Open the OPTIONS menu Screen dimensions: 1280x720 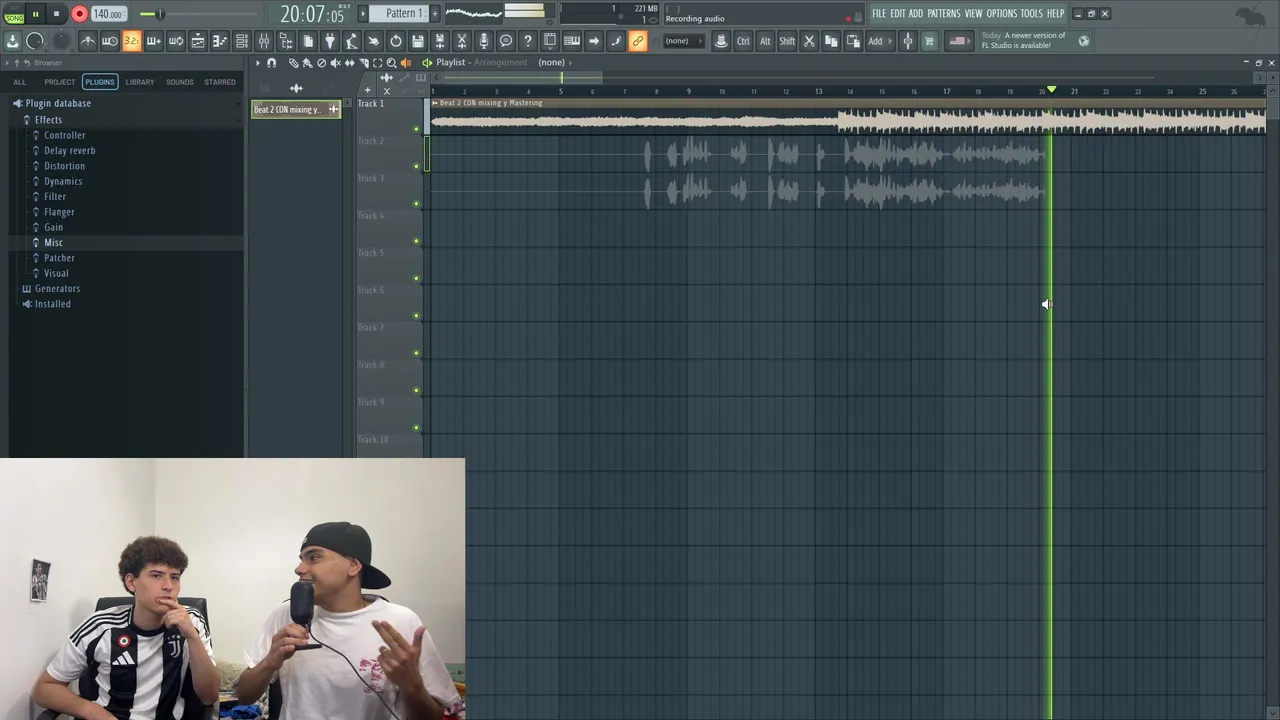[1002, 13]
